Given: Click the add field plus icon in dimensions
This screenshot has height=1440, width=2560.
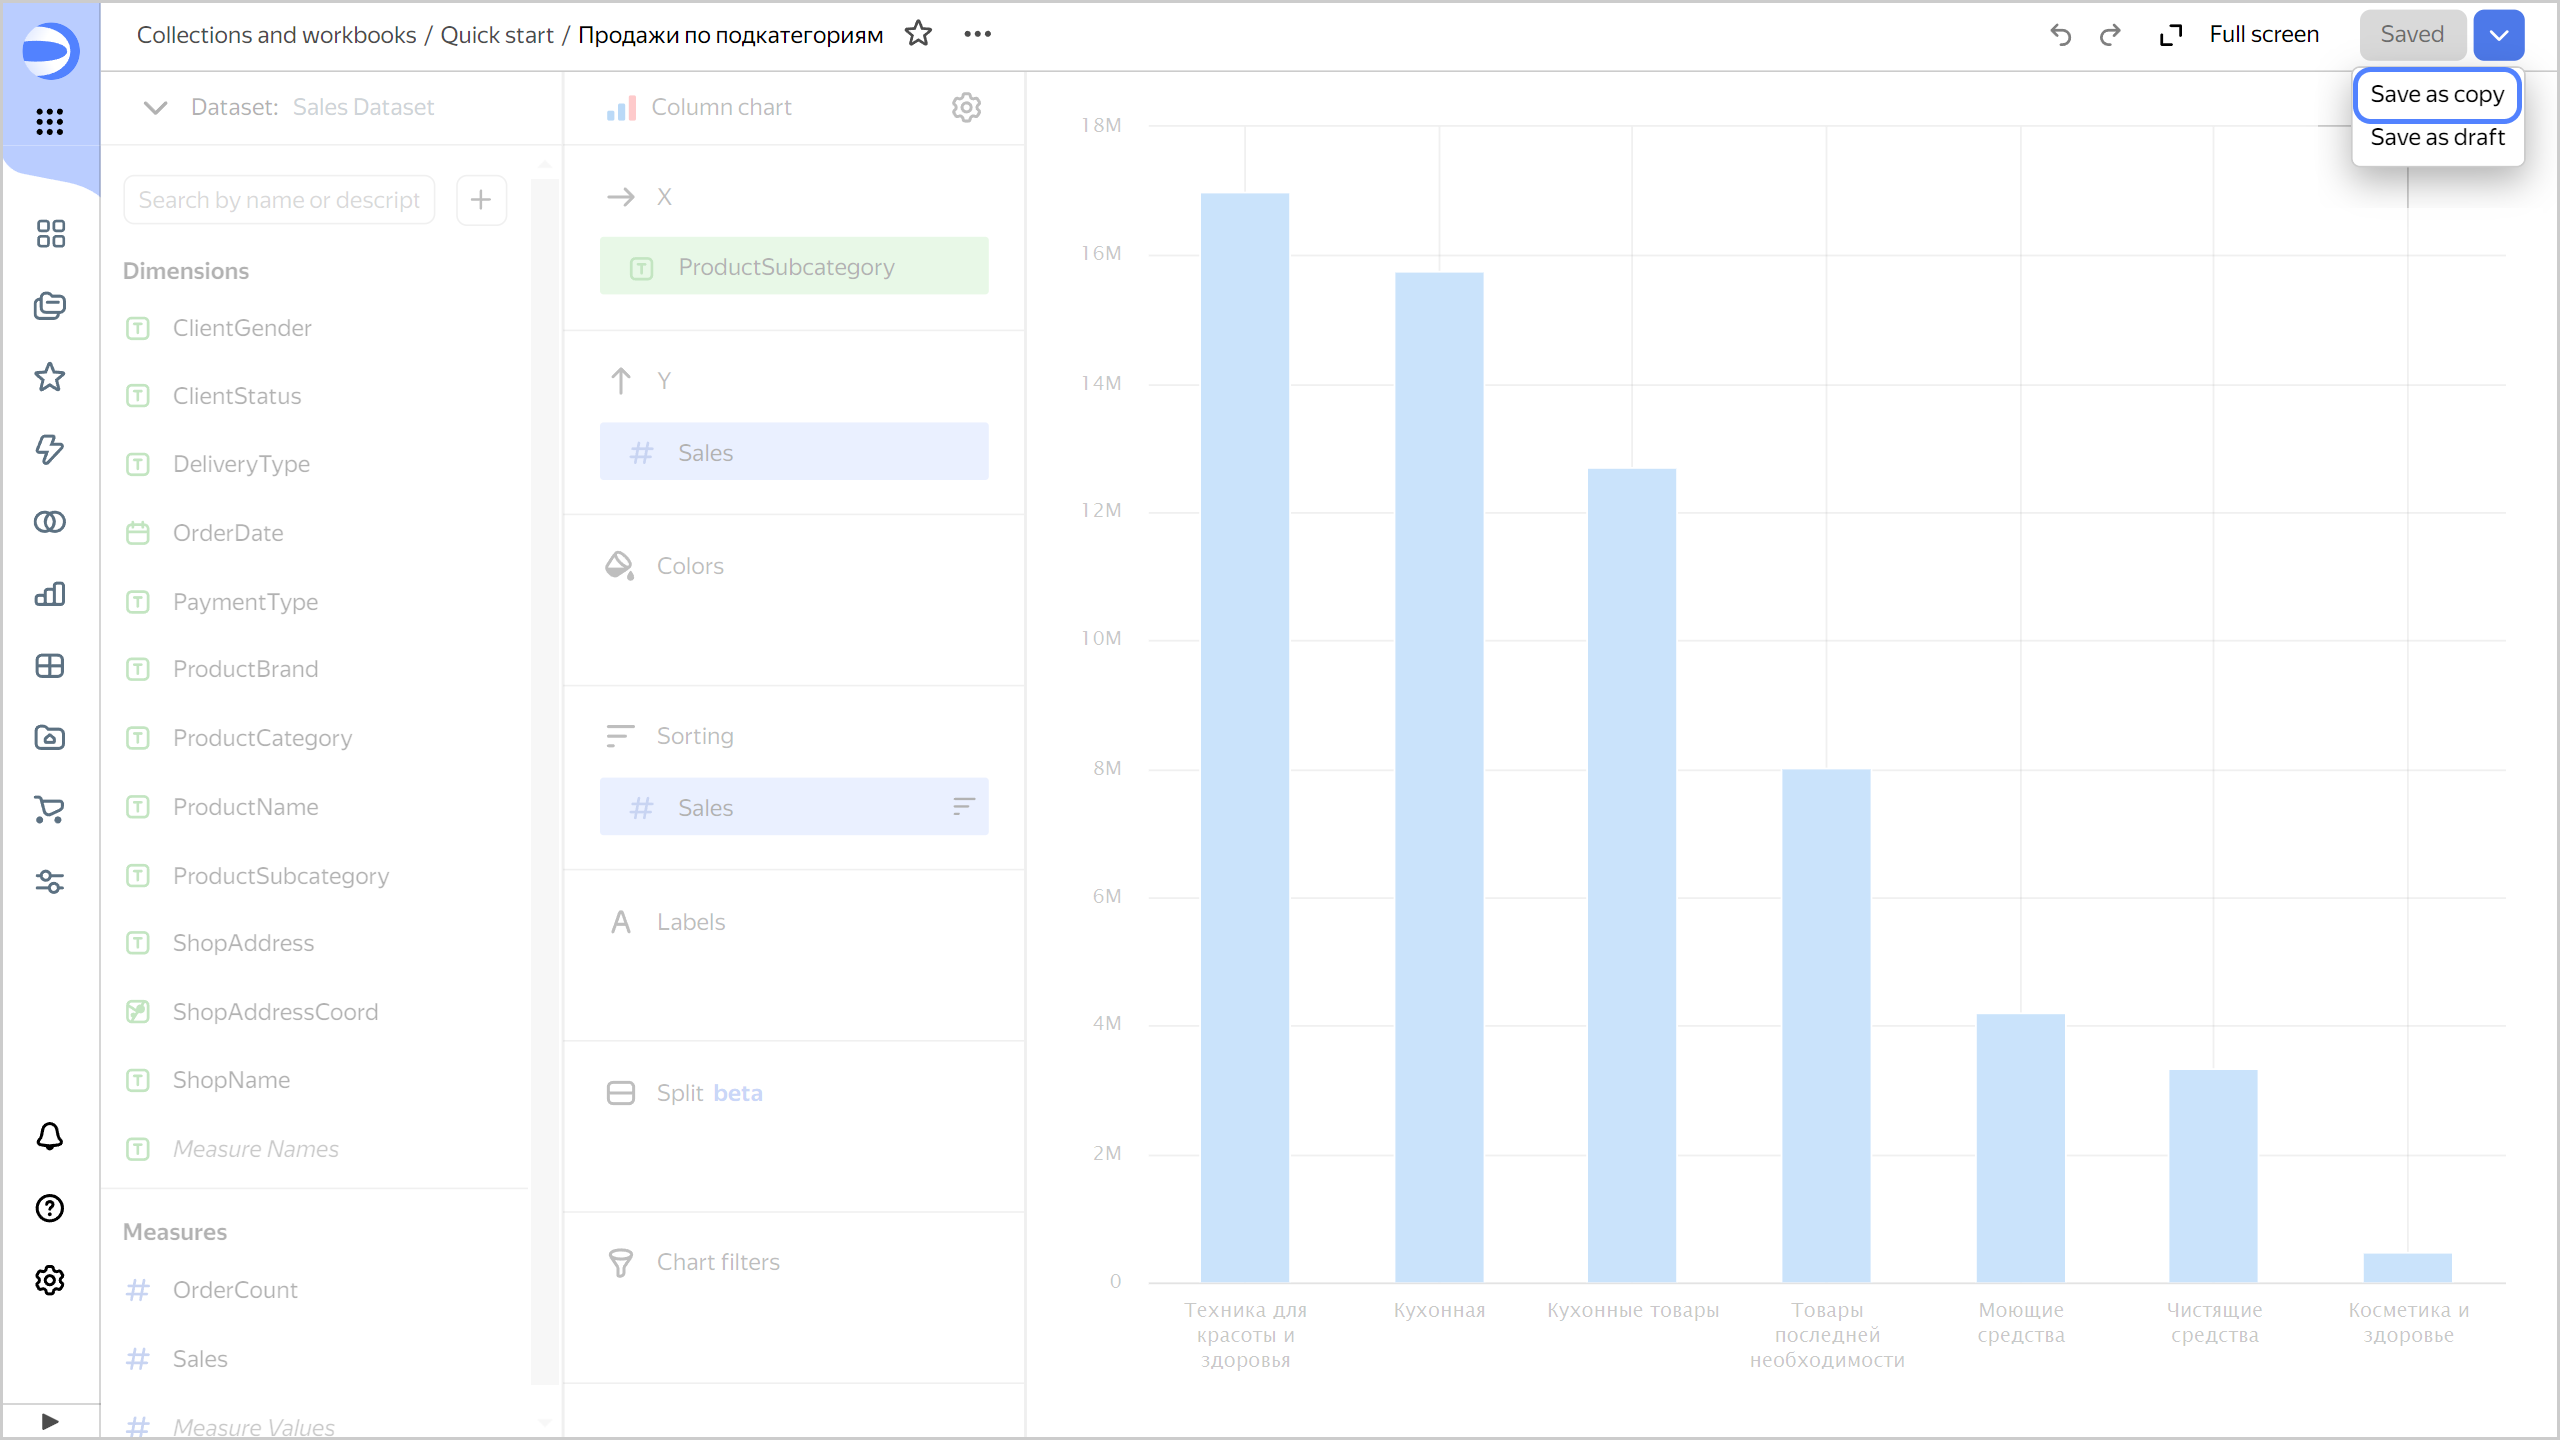Looking at the screenshot, I should point(480,199).
